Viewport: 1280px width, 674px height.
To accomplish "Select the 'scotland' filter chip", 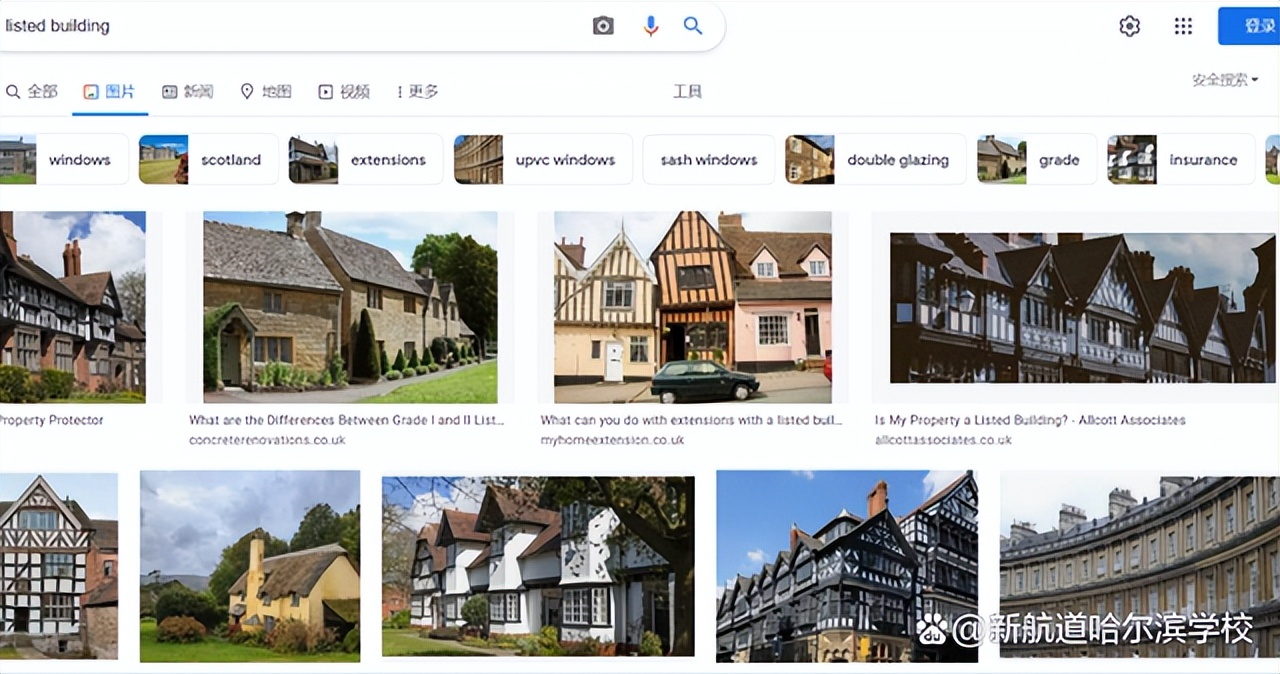I will point(209,160).
